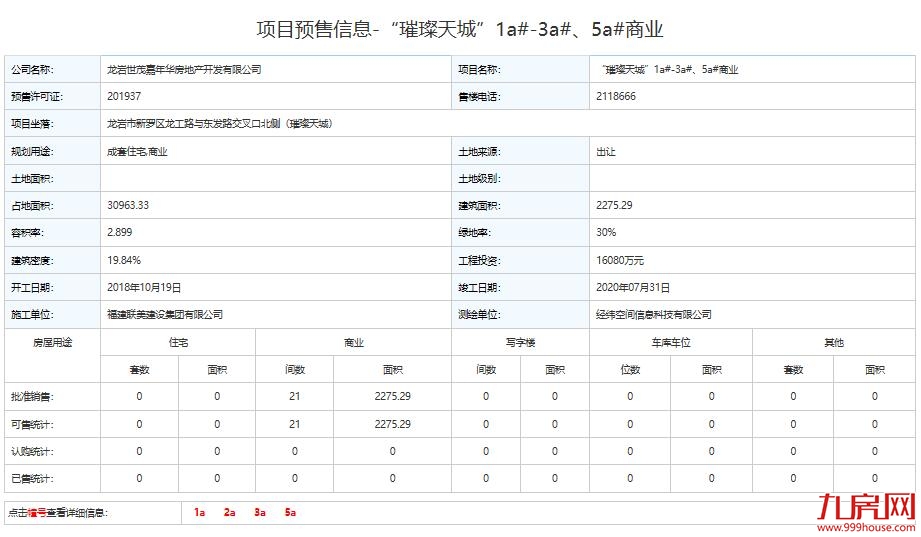This screenshot has width=921, height=537.
Task: Click the '点击幢号查看详细信息' label
Action: coord(58,513)
